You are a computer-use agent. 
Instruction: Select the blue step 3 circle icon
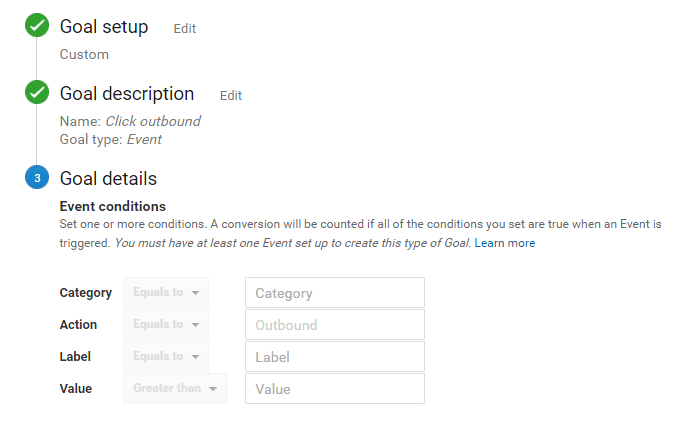(37, 177)
